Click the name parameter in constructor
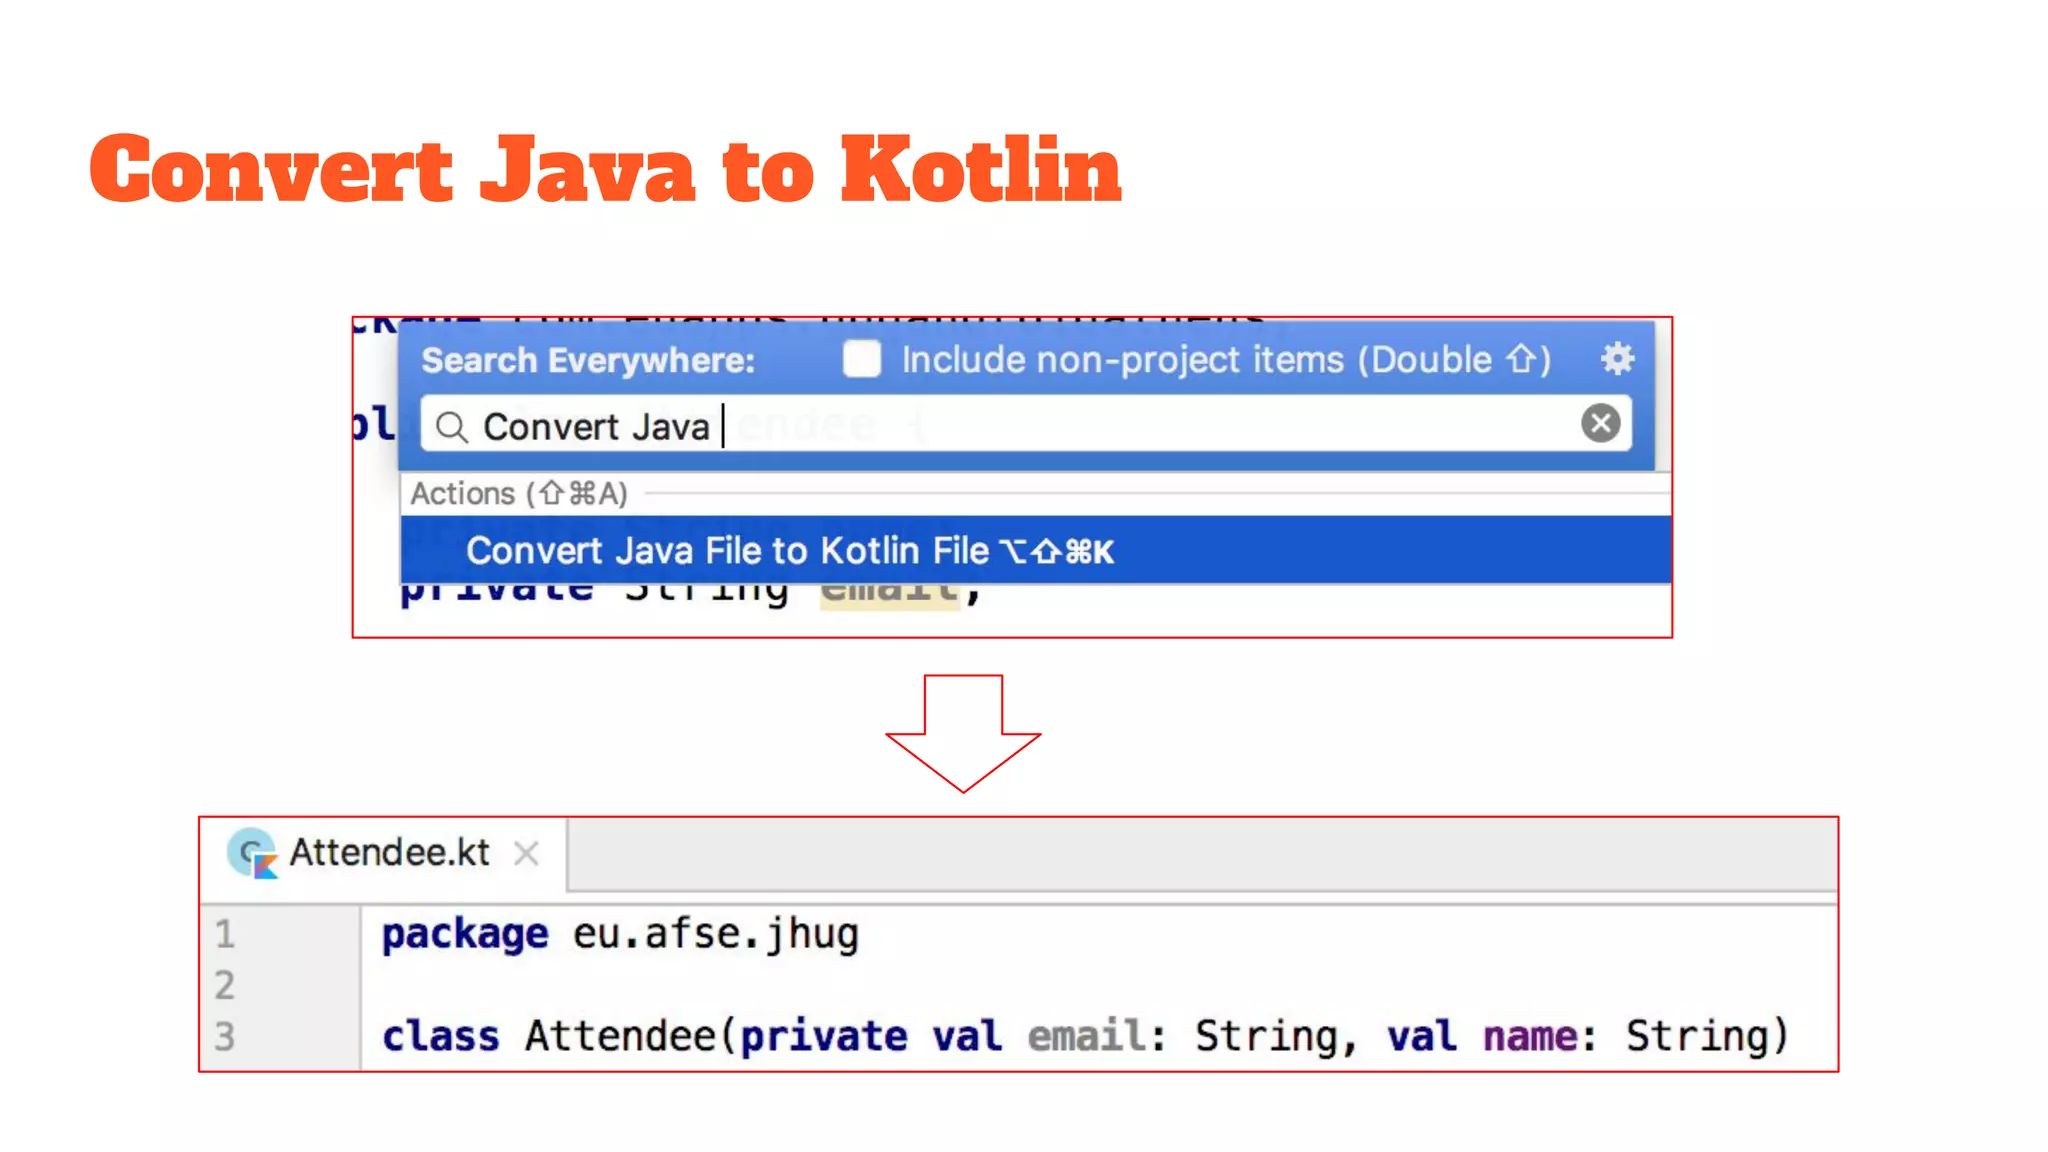Screen dimensions: 2048x1152 click(1530, 1036)
